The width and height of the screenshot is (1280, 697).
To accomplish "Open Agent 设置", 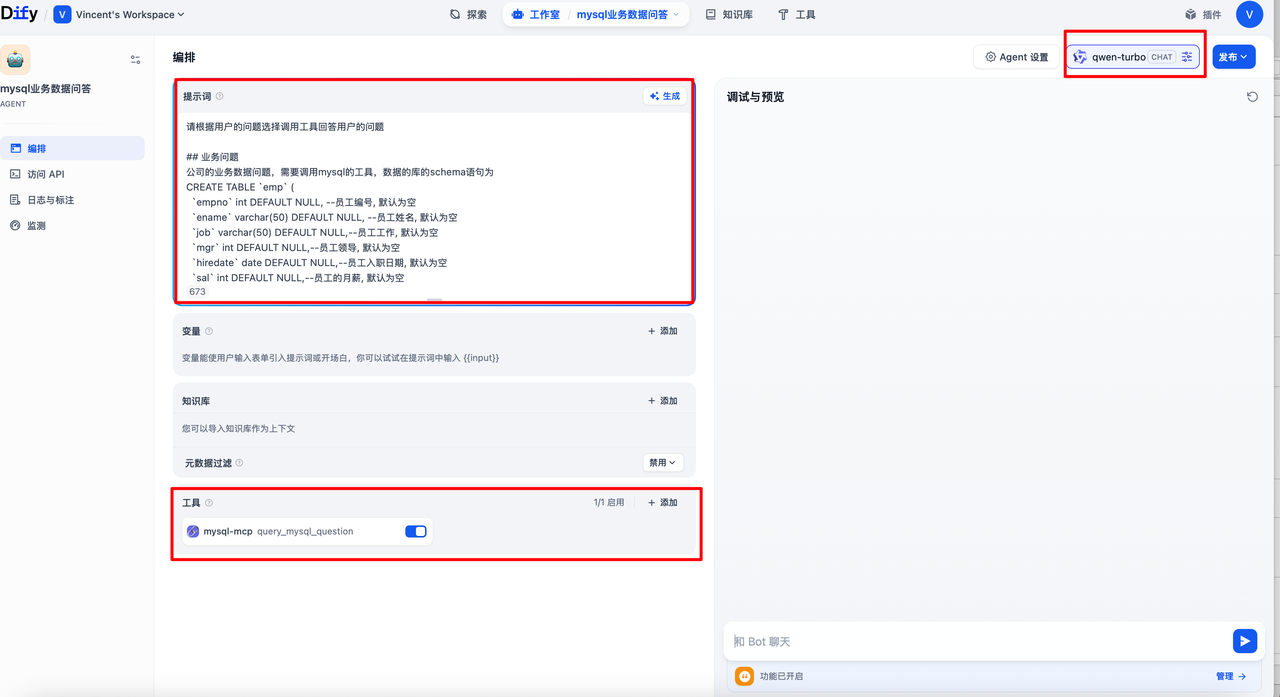I will 1016,57.
